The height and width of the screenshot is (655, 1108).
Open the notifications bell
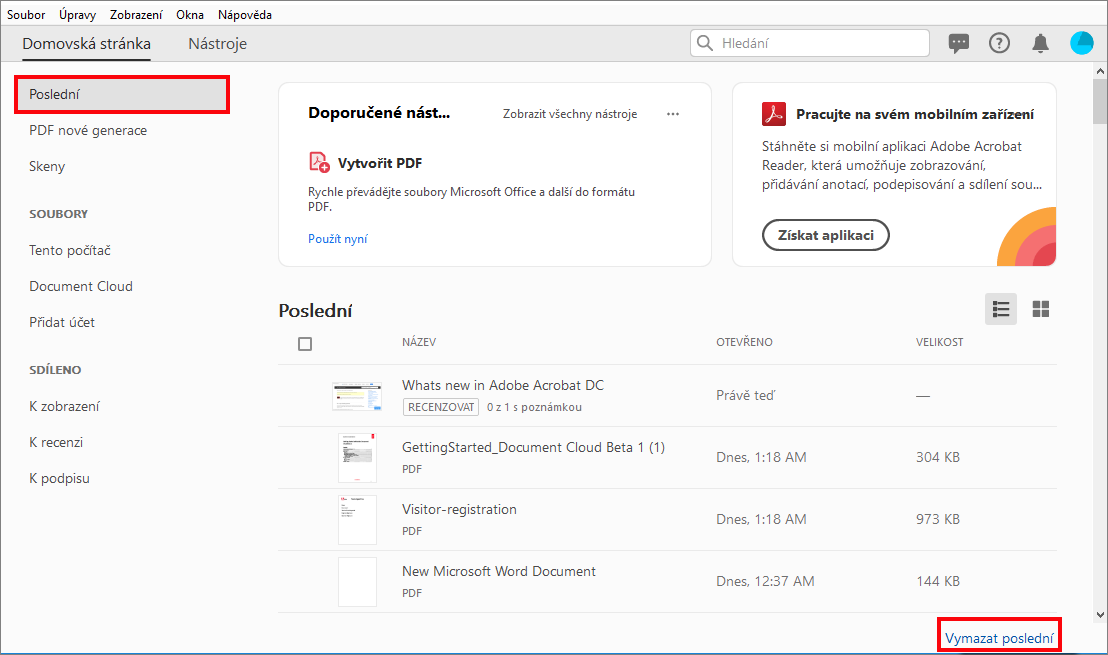1041,43
